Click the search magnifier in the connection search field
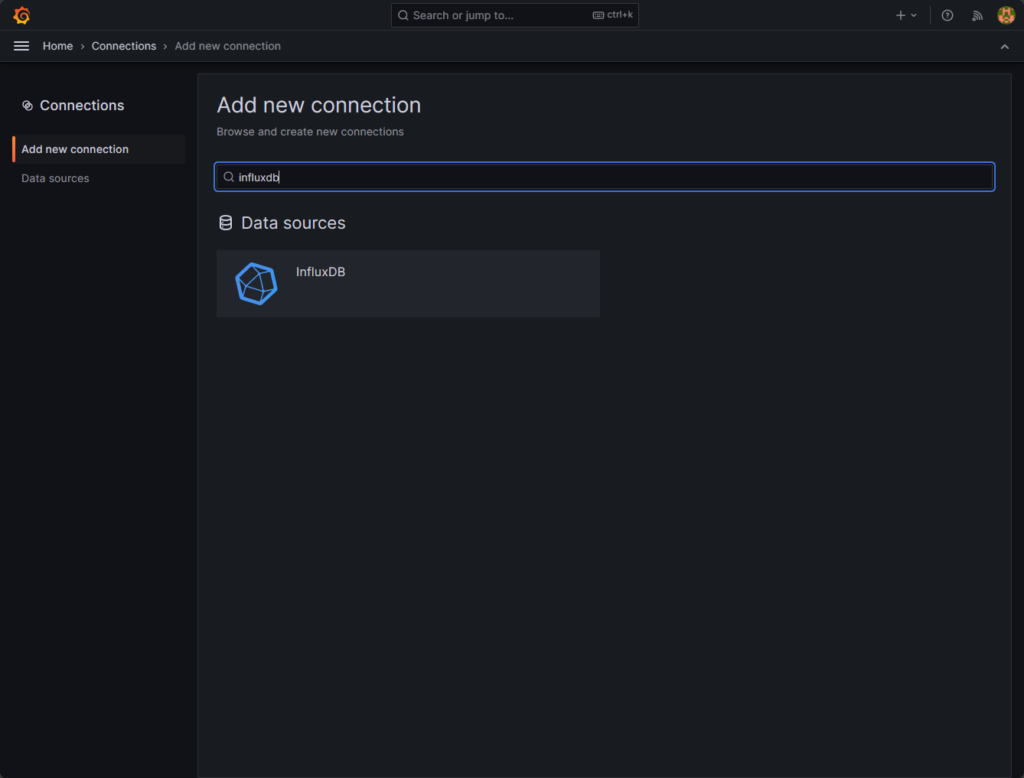This screenshot has width=1024, height=778. point(229,176)
